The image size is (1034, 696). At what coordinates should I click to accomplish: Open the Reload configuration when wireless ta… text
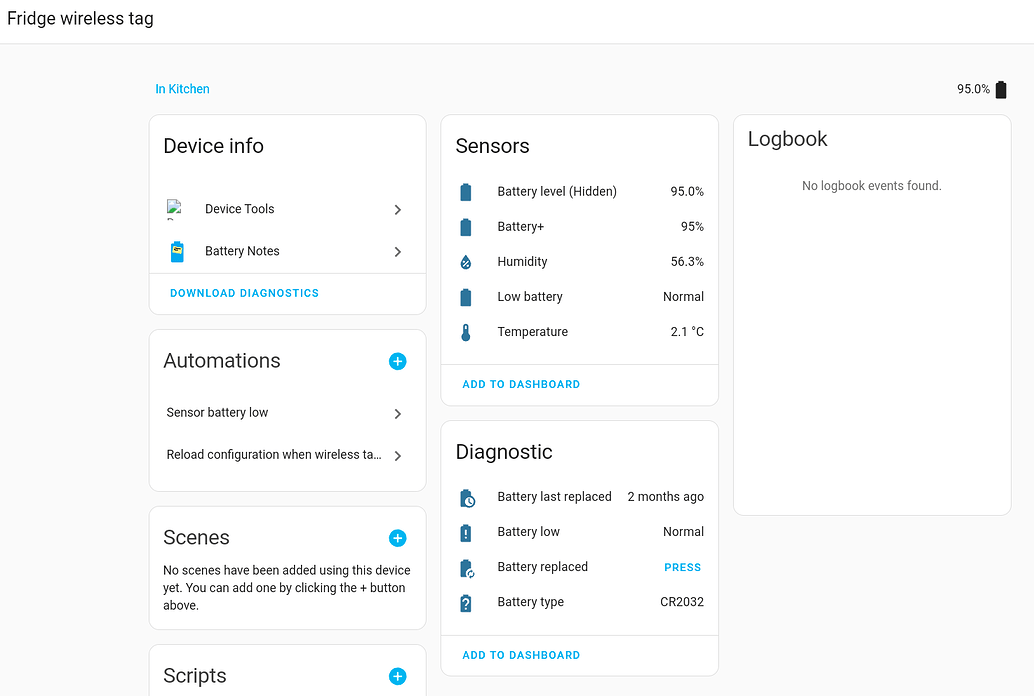[274, 455]
